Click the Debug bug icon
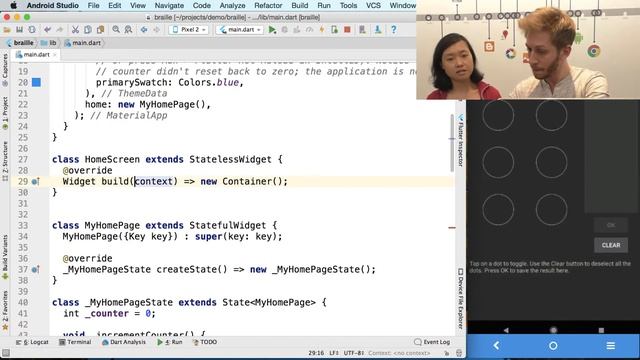The image size is (640, 360). (285, 30)
